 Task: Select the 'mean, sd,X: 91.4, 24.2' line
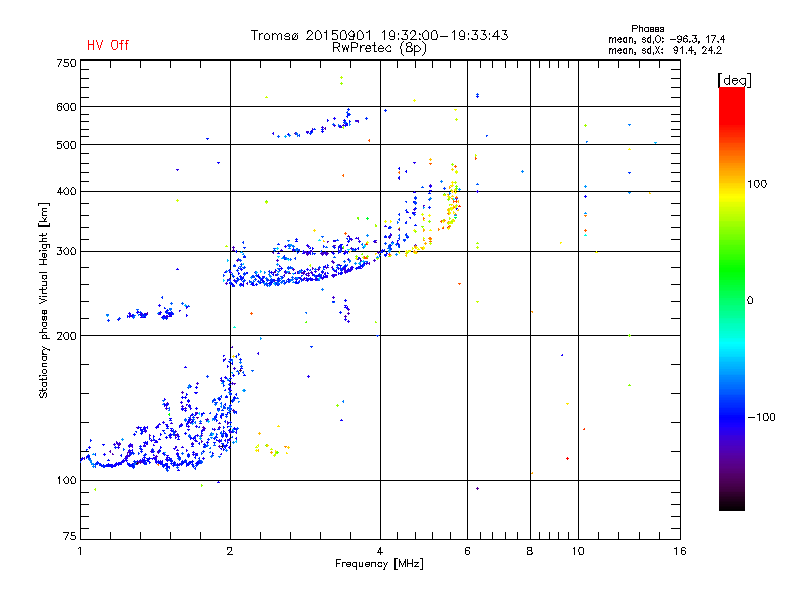665,51
